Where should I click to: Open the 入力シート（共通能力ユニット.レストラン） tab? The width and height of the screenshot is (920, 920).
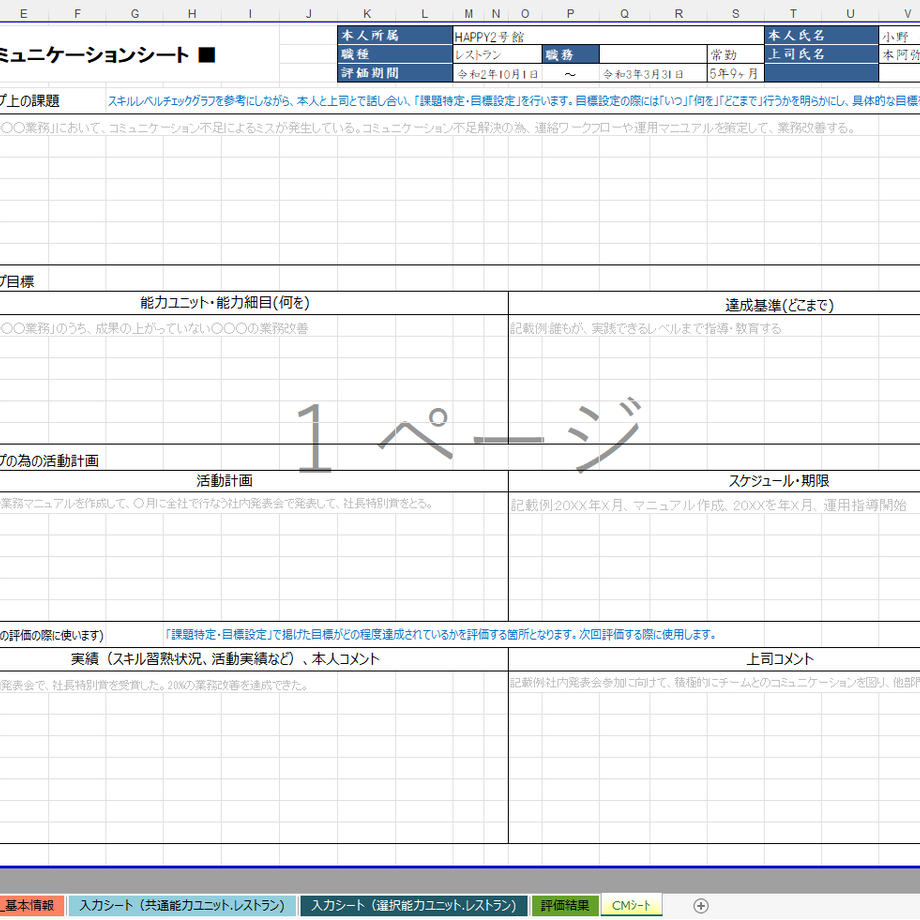coord(182,905)
